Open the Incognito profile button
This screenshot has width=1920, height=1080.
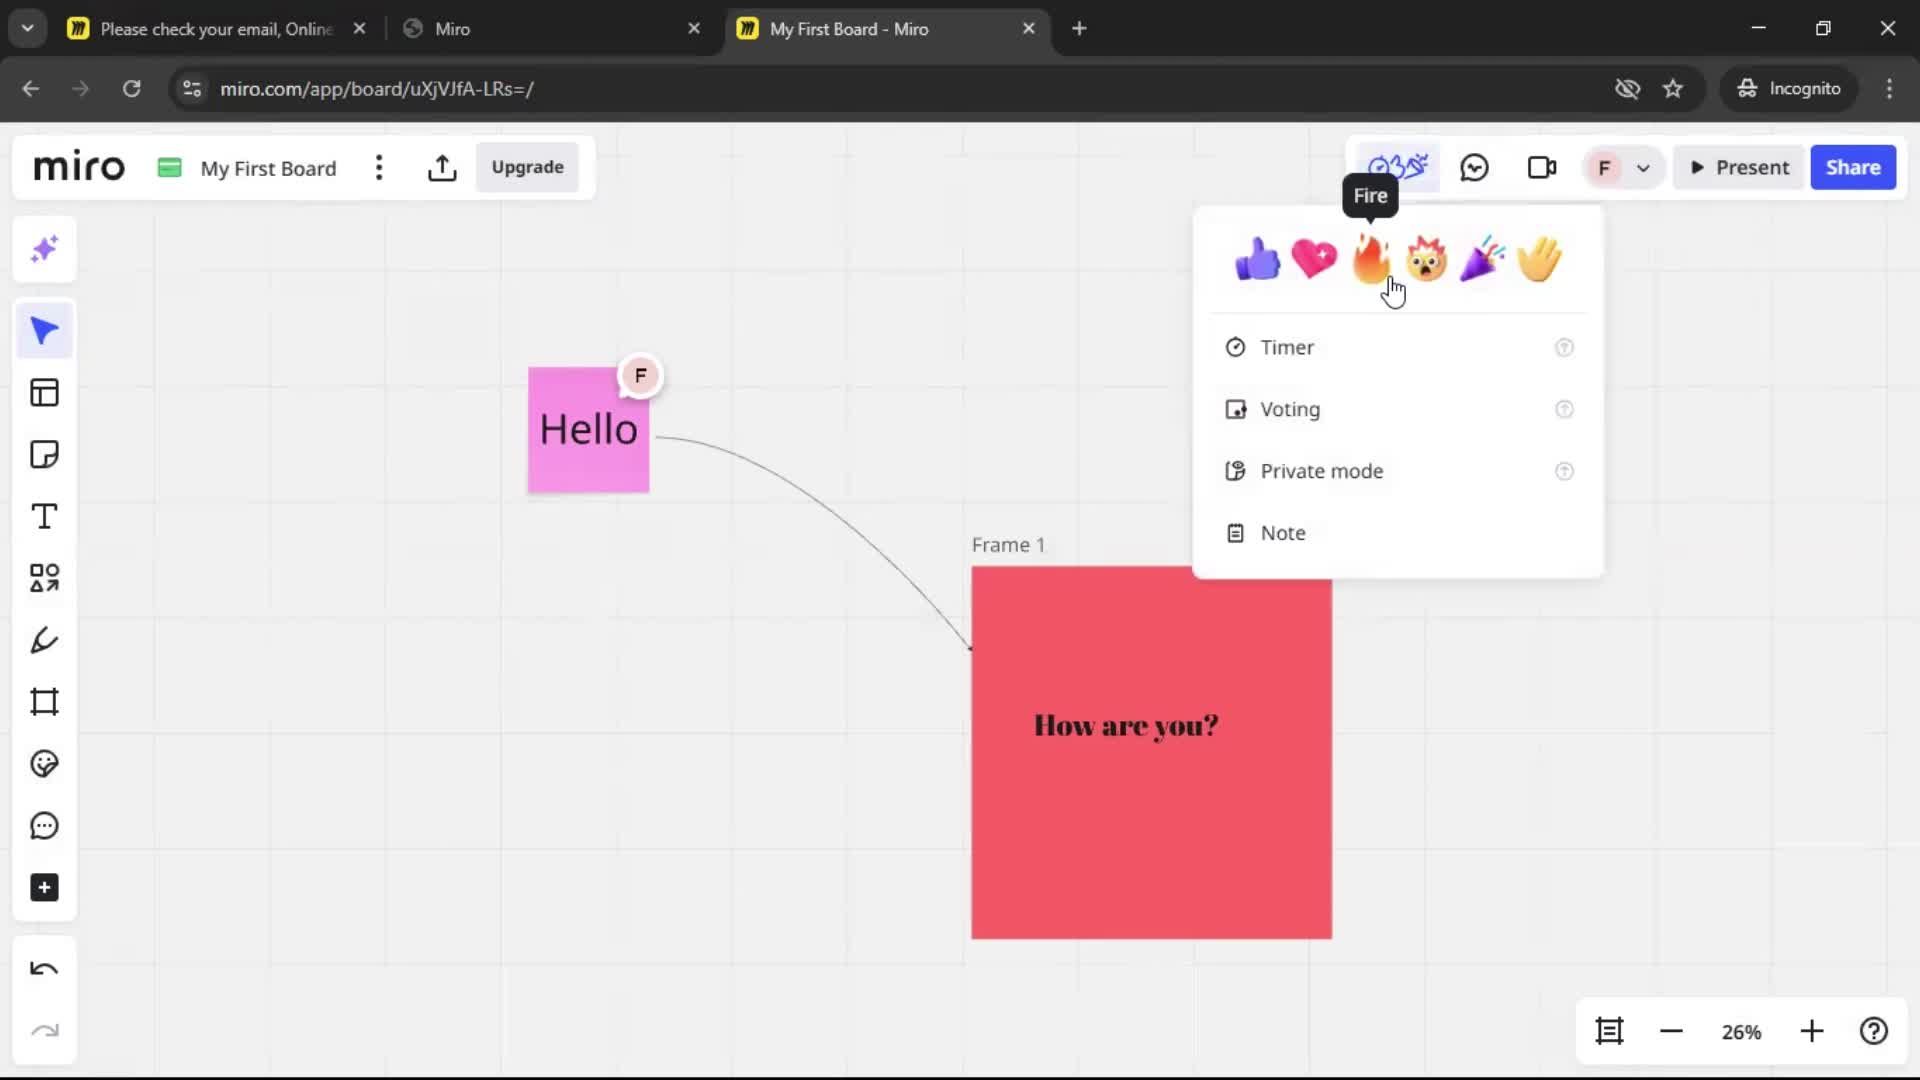1788,89
